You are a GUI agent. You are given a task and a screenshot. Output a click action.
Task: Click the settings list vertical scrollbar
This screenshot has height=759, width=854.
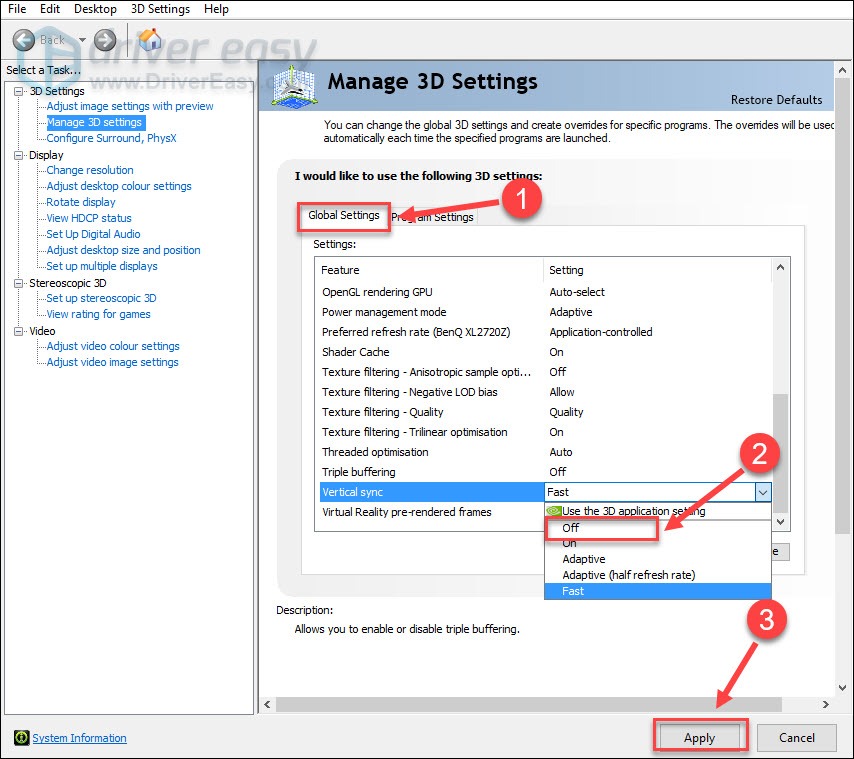point(781,440)
